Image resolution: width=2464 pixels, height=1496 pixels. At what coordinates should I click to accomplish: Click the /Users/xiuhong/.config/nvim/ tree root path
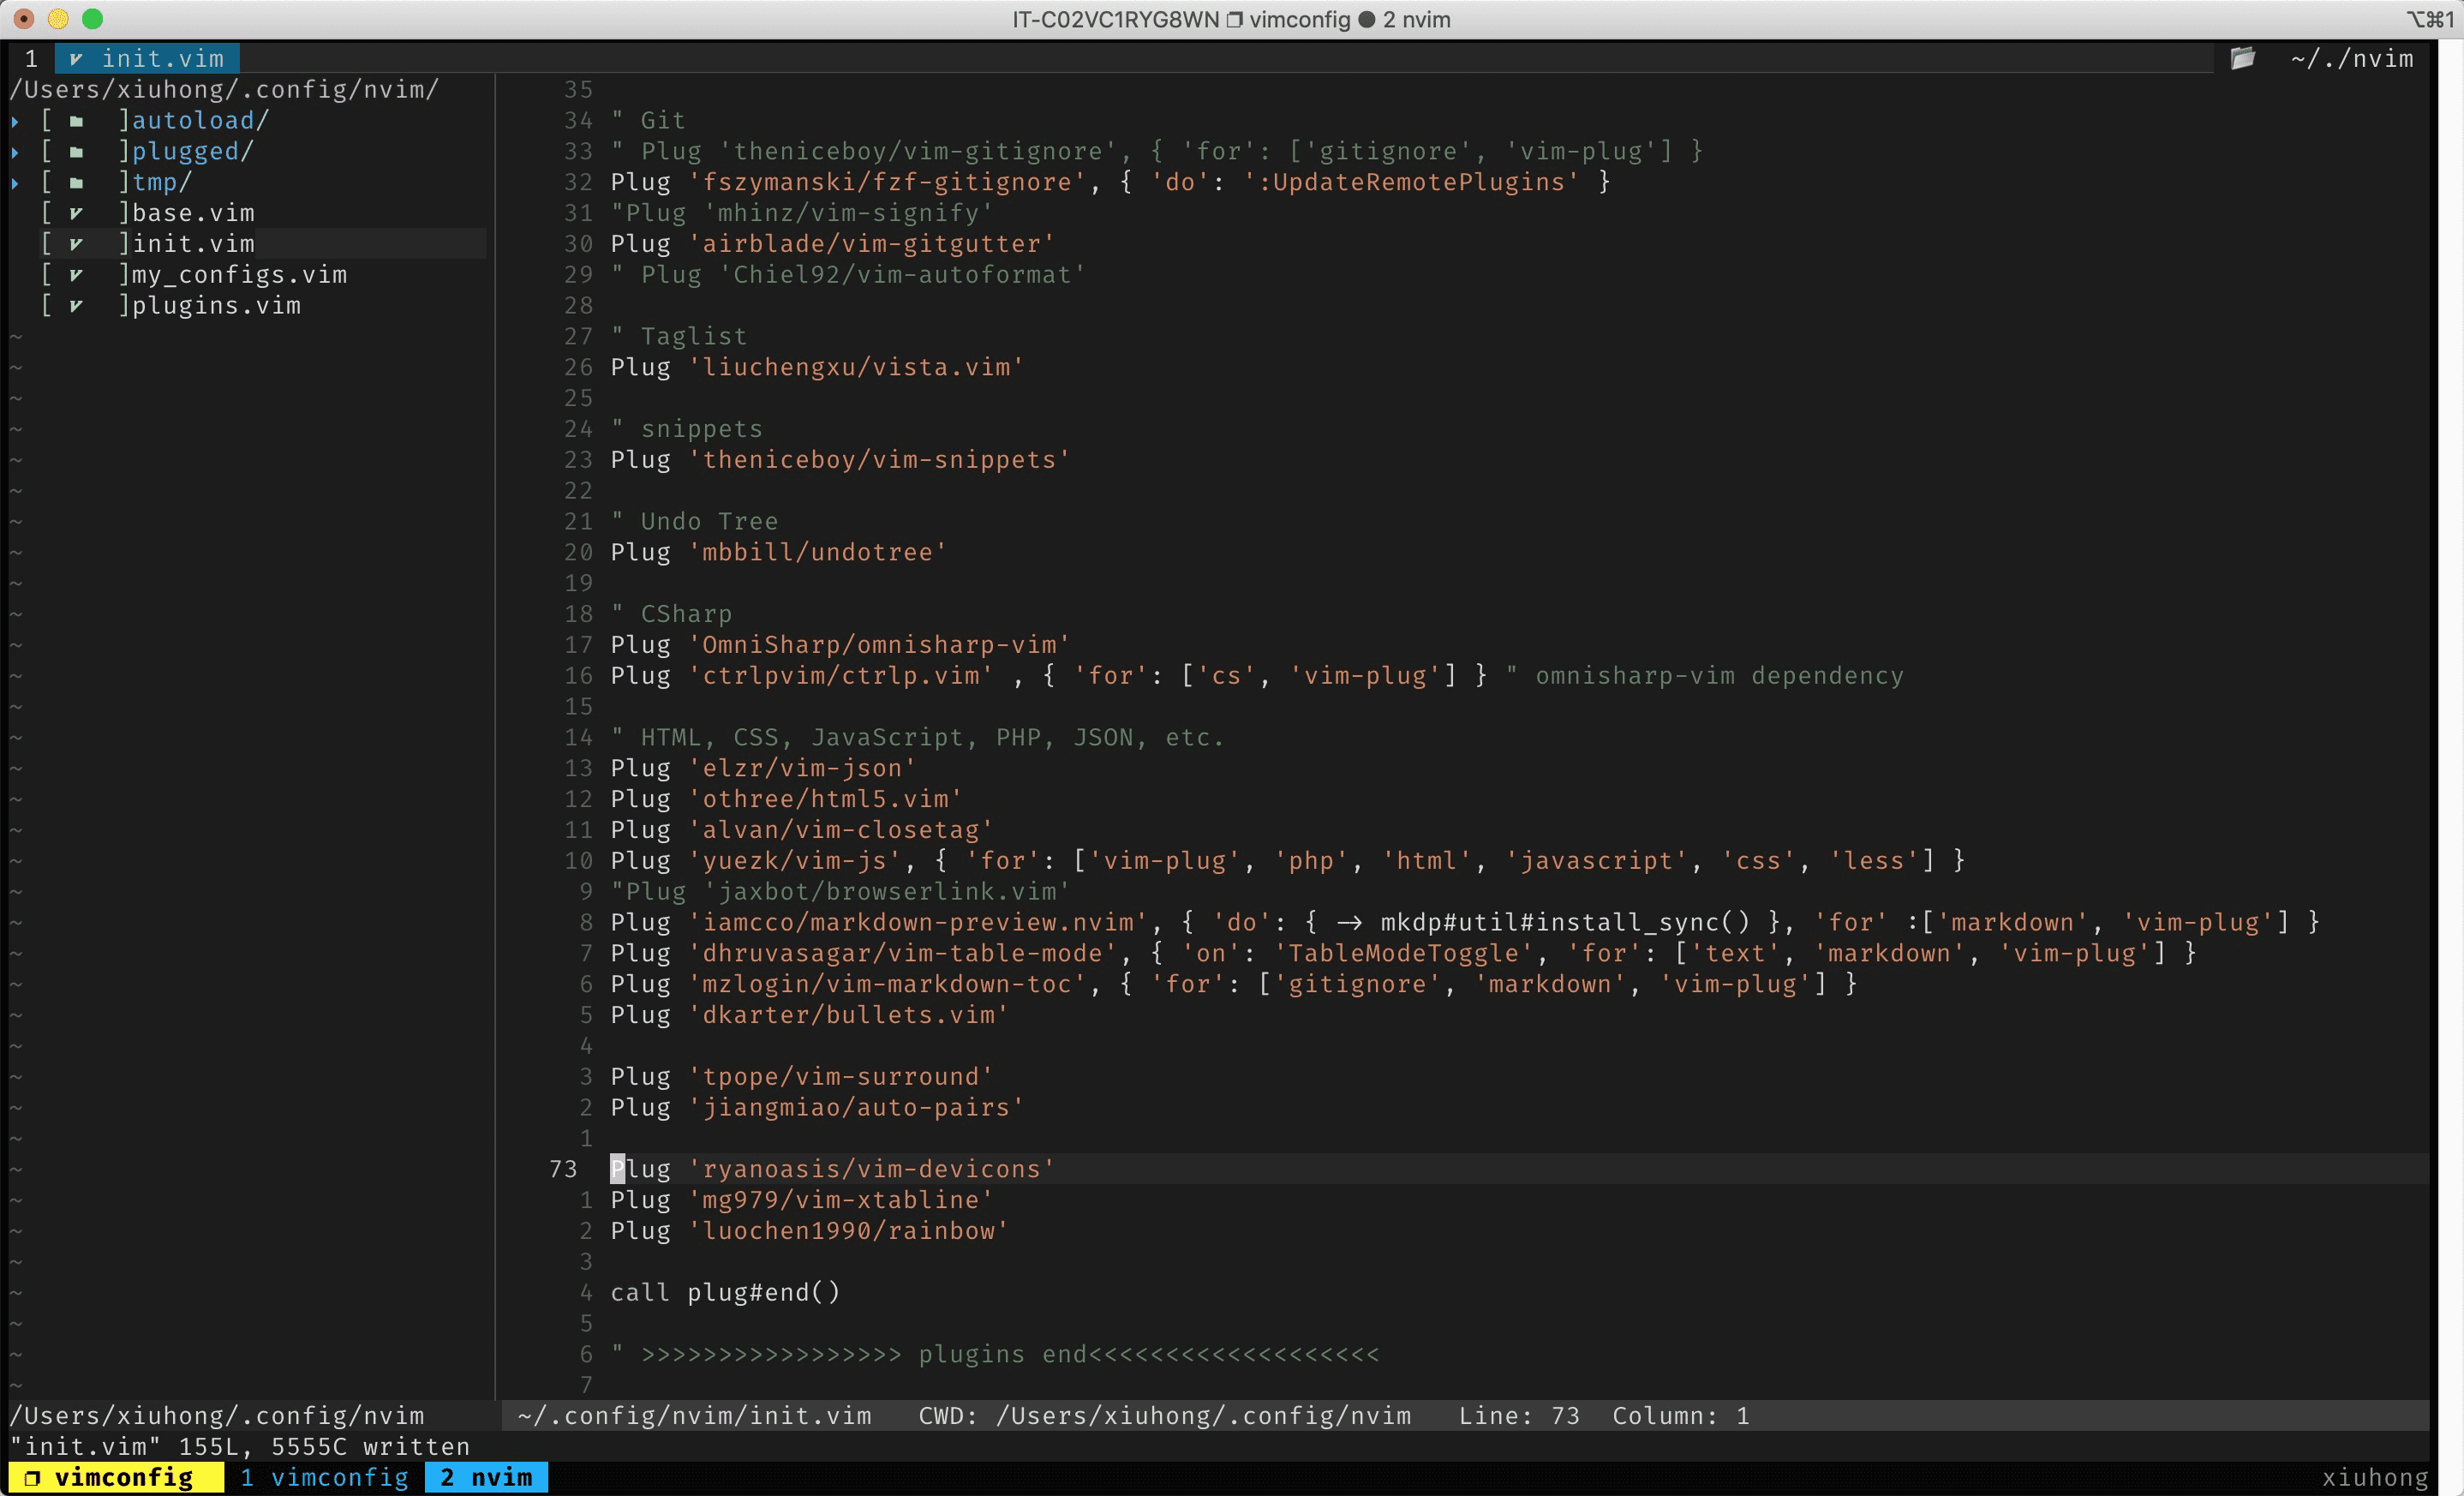click(x=224, y=90)
